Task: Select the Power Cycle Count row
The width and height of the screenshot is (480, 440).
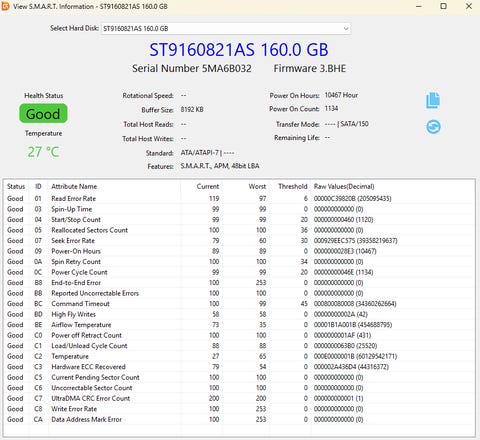Action: pyautogui.click(x=239, y=272)
